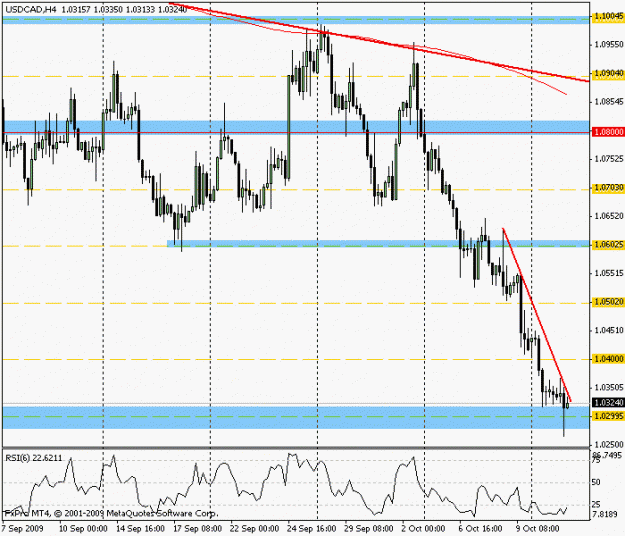The width and height of the screenshot is (625, 536).
Task: Click the 2 Oct 00:00 time label
Action: pos(423,529)
